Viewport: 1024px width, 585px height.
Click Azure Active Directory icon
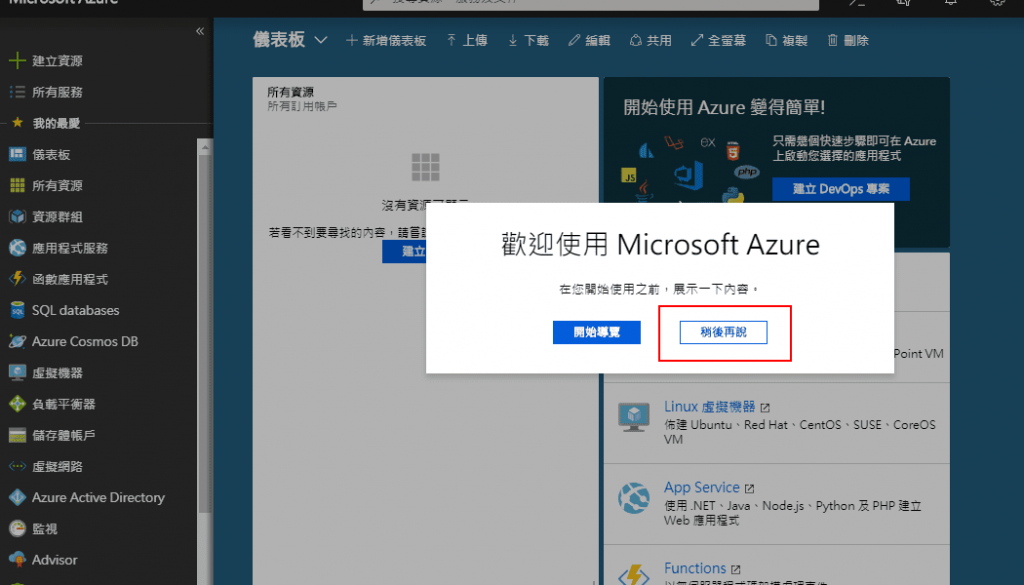point(17,498)
